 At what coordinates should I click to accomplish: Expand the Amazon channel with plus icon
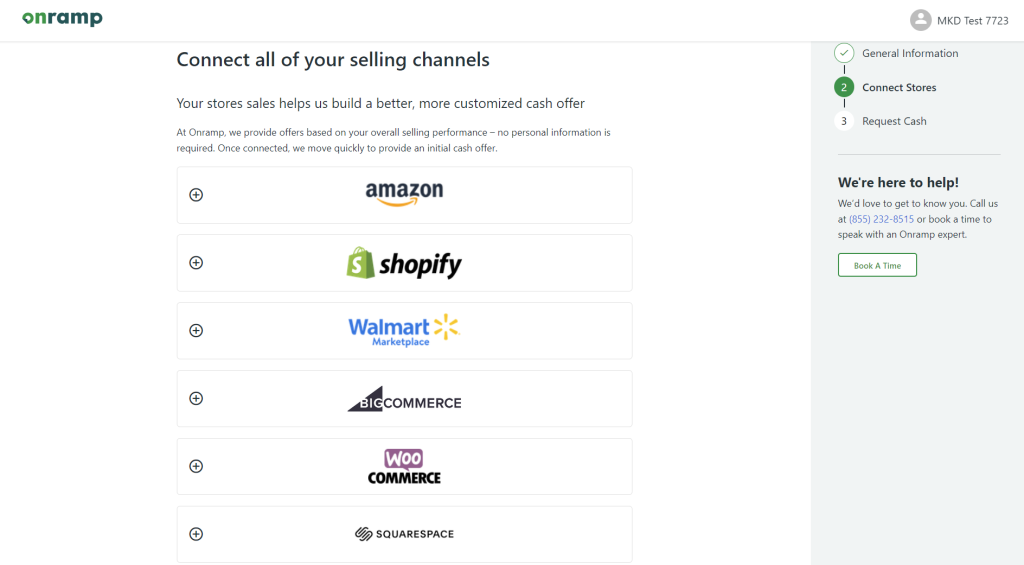pos(196,195)
